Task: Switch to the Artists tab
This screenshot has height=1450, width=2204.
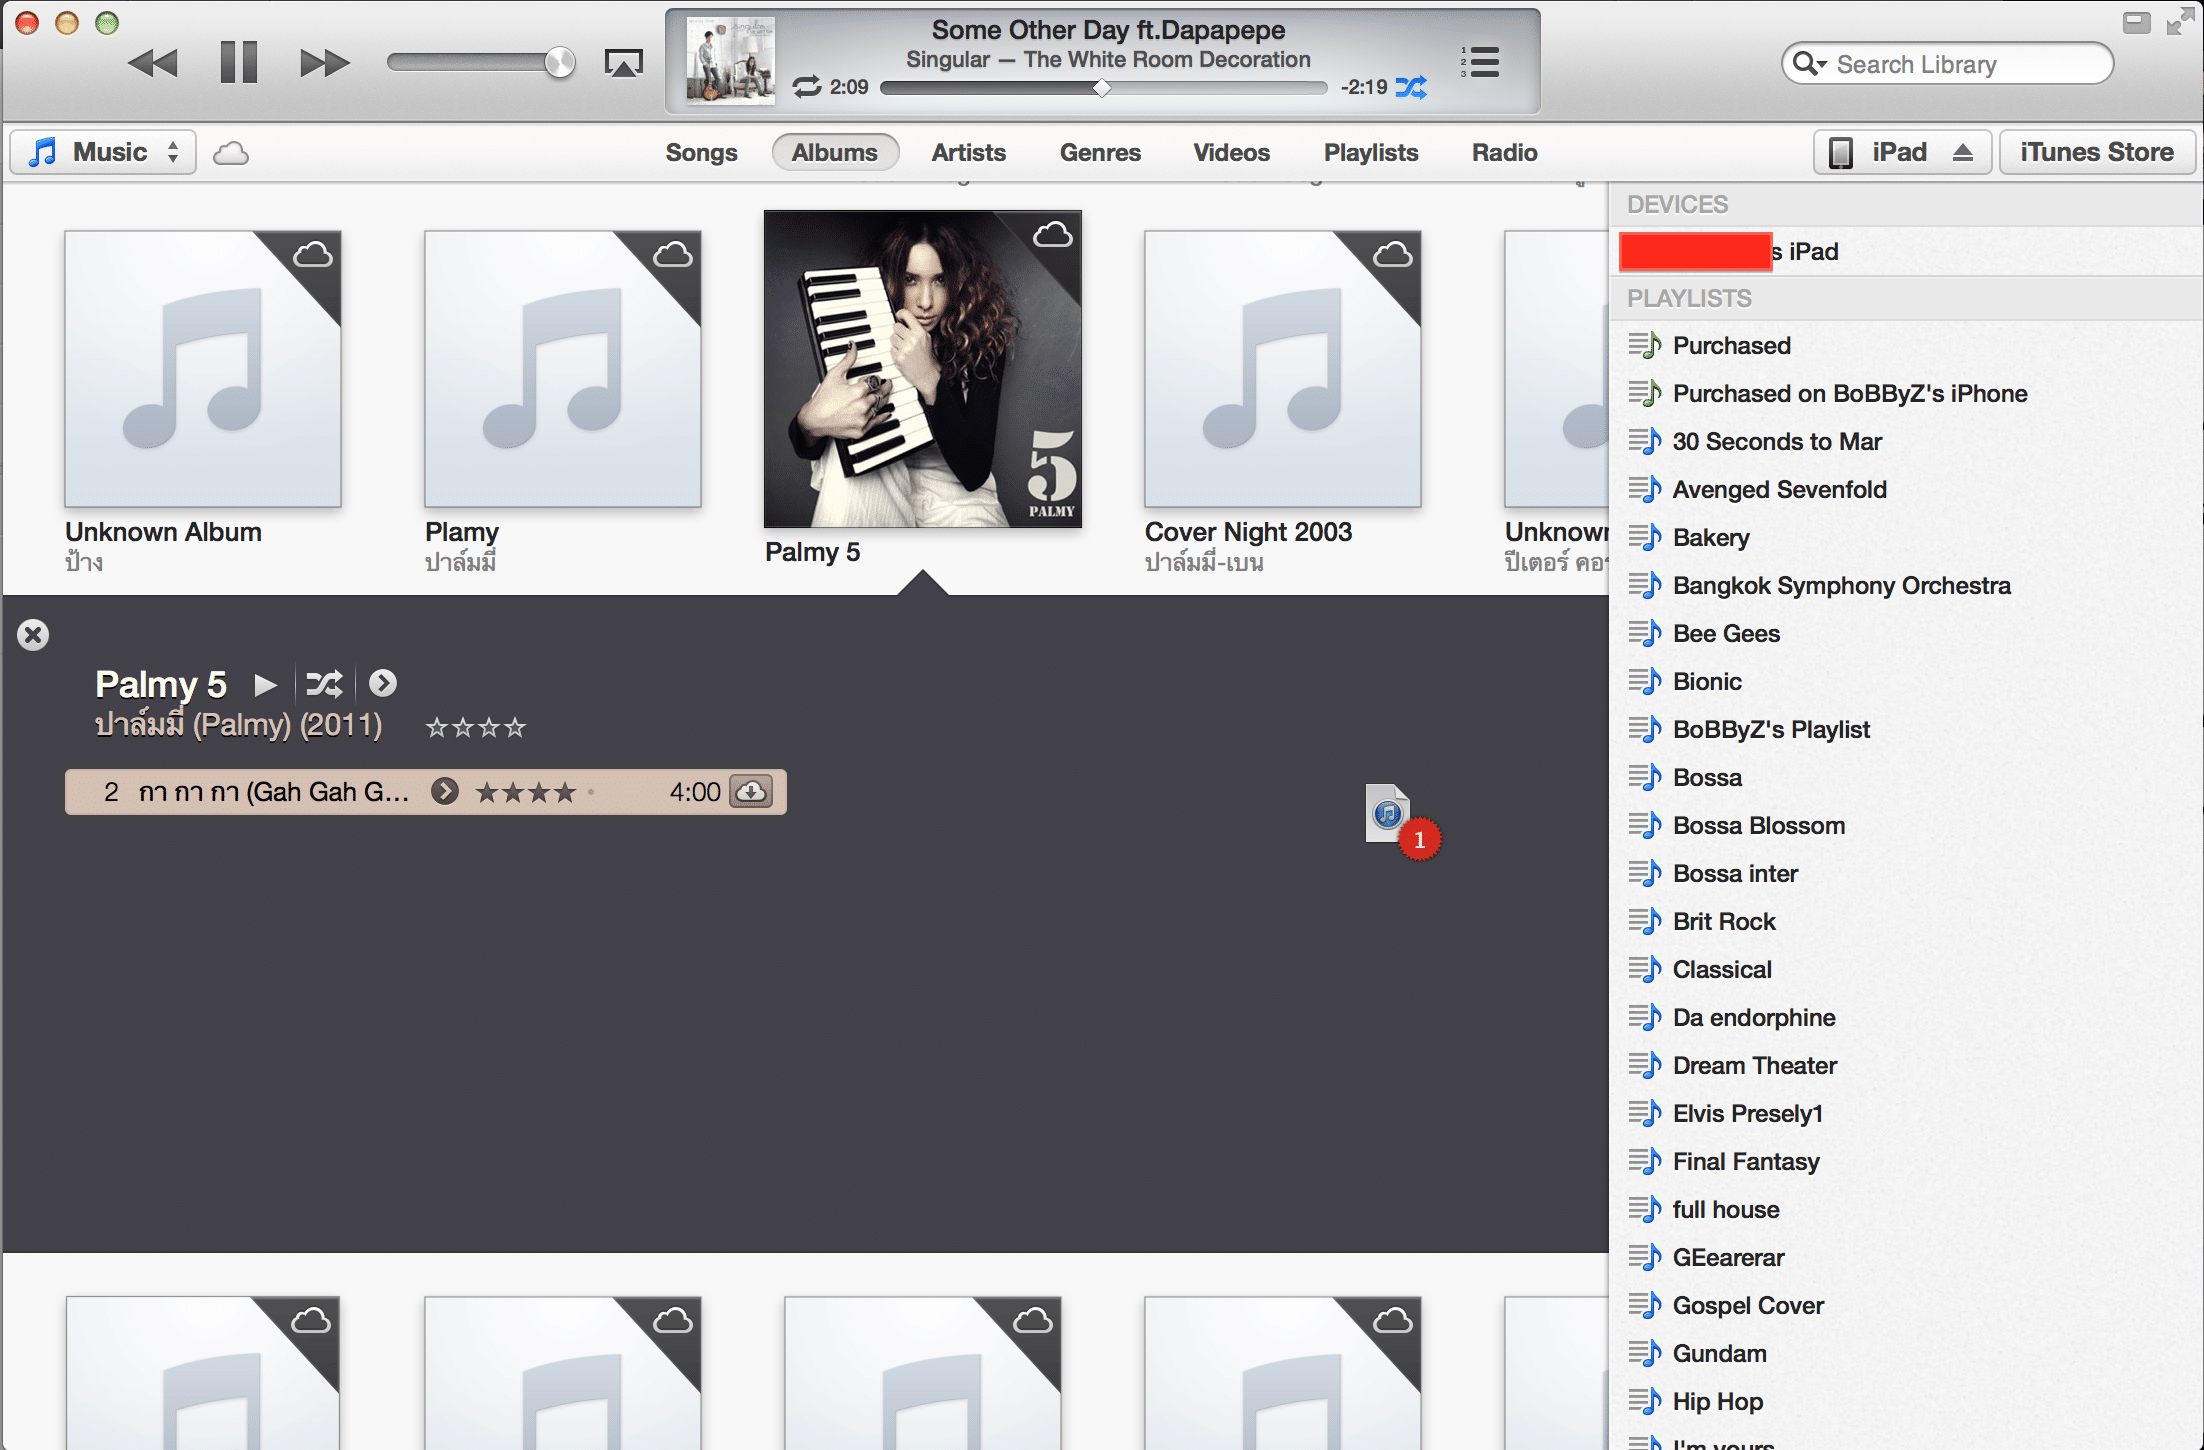Action: [968, 153]
